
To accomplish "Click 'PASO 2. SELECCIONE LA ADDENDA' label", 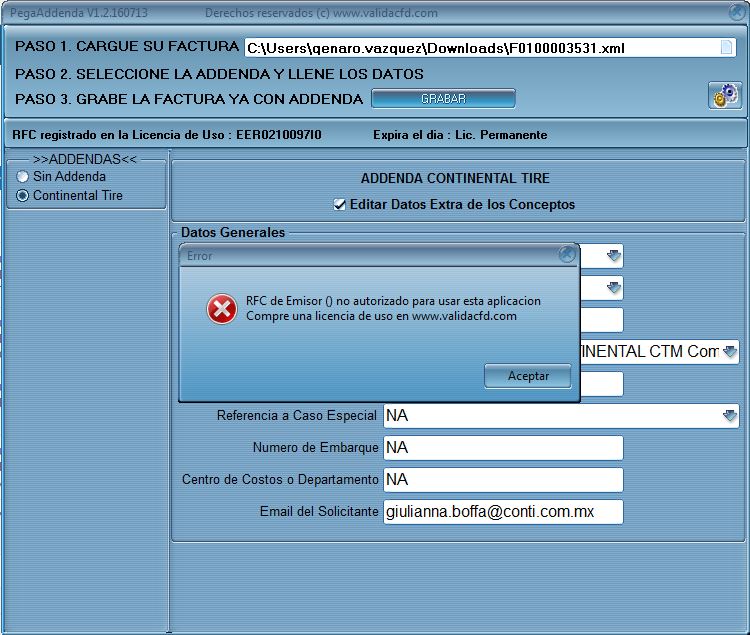I will pos(219,74).
